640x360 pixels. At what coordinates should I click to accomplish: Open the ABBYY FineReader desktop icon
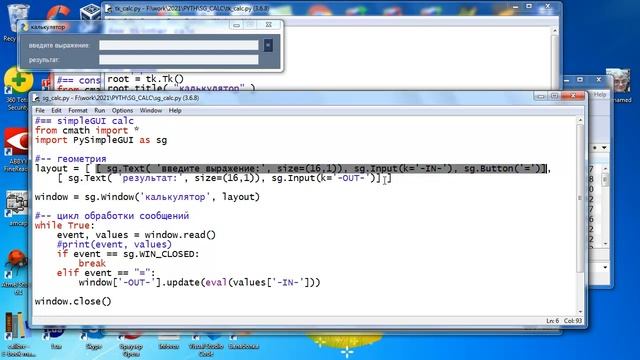point(16,149)
